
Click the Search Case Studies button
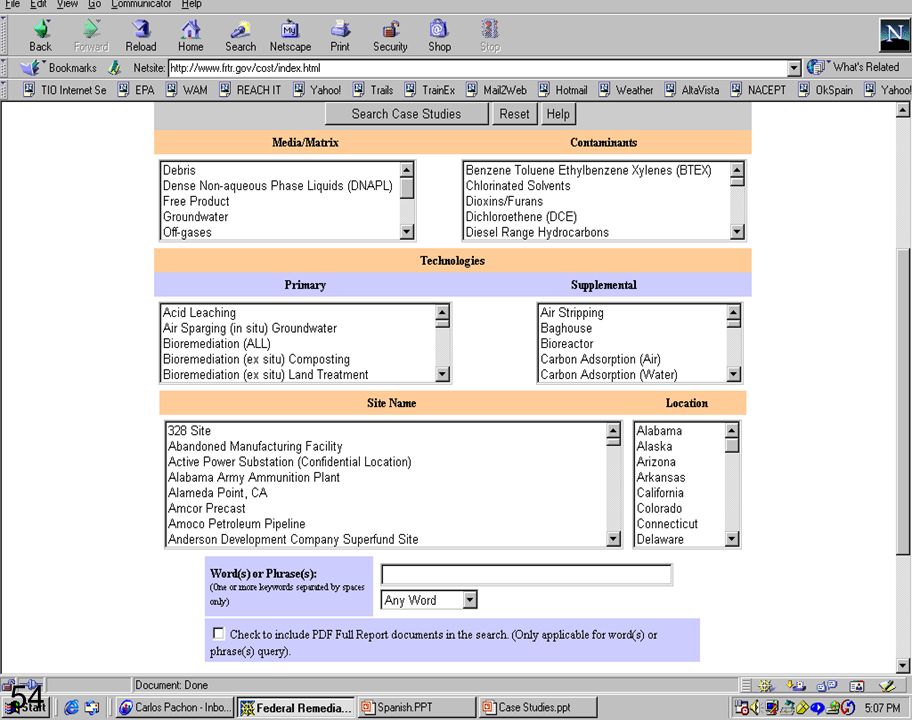tap(407, 114)
